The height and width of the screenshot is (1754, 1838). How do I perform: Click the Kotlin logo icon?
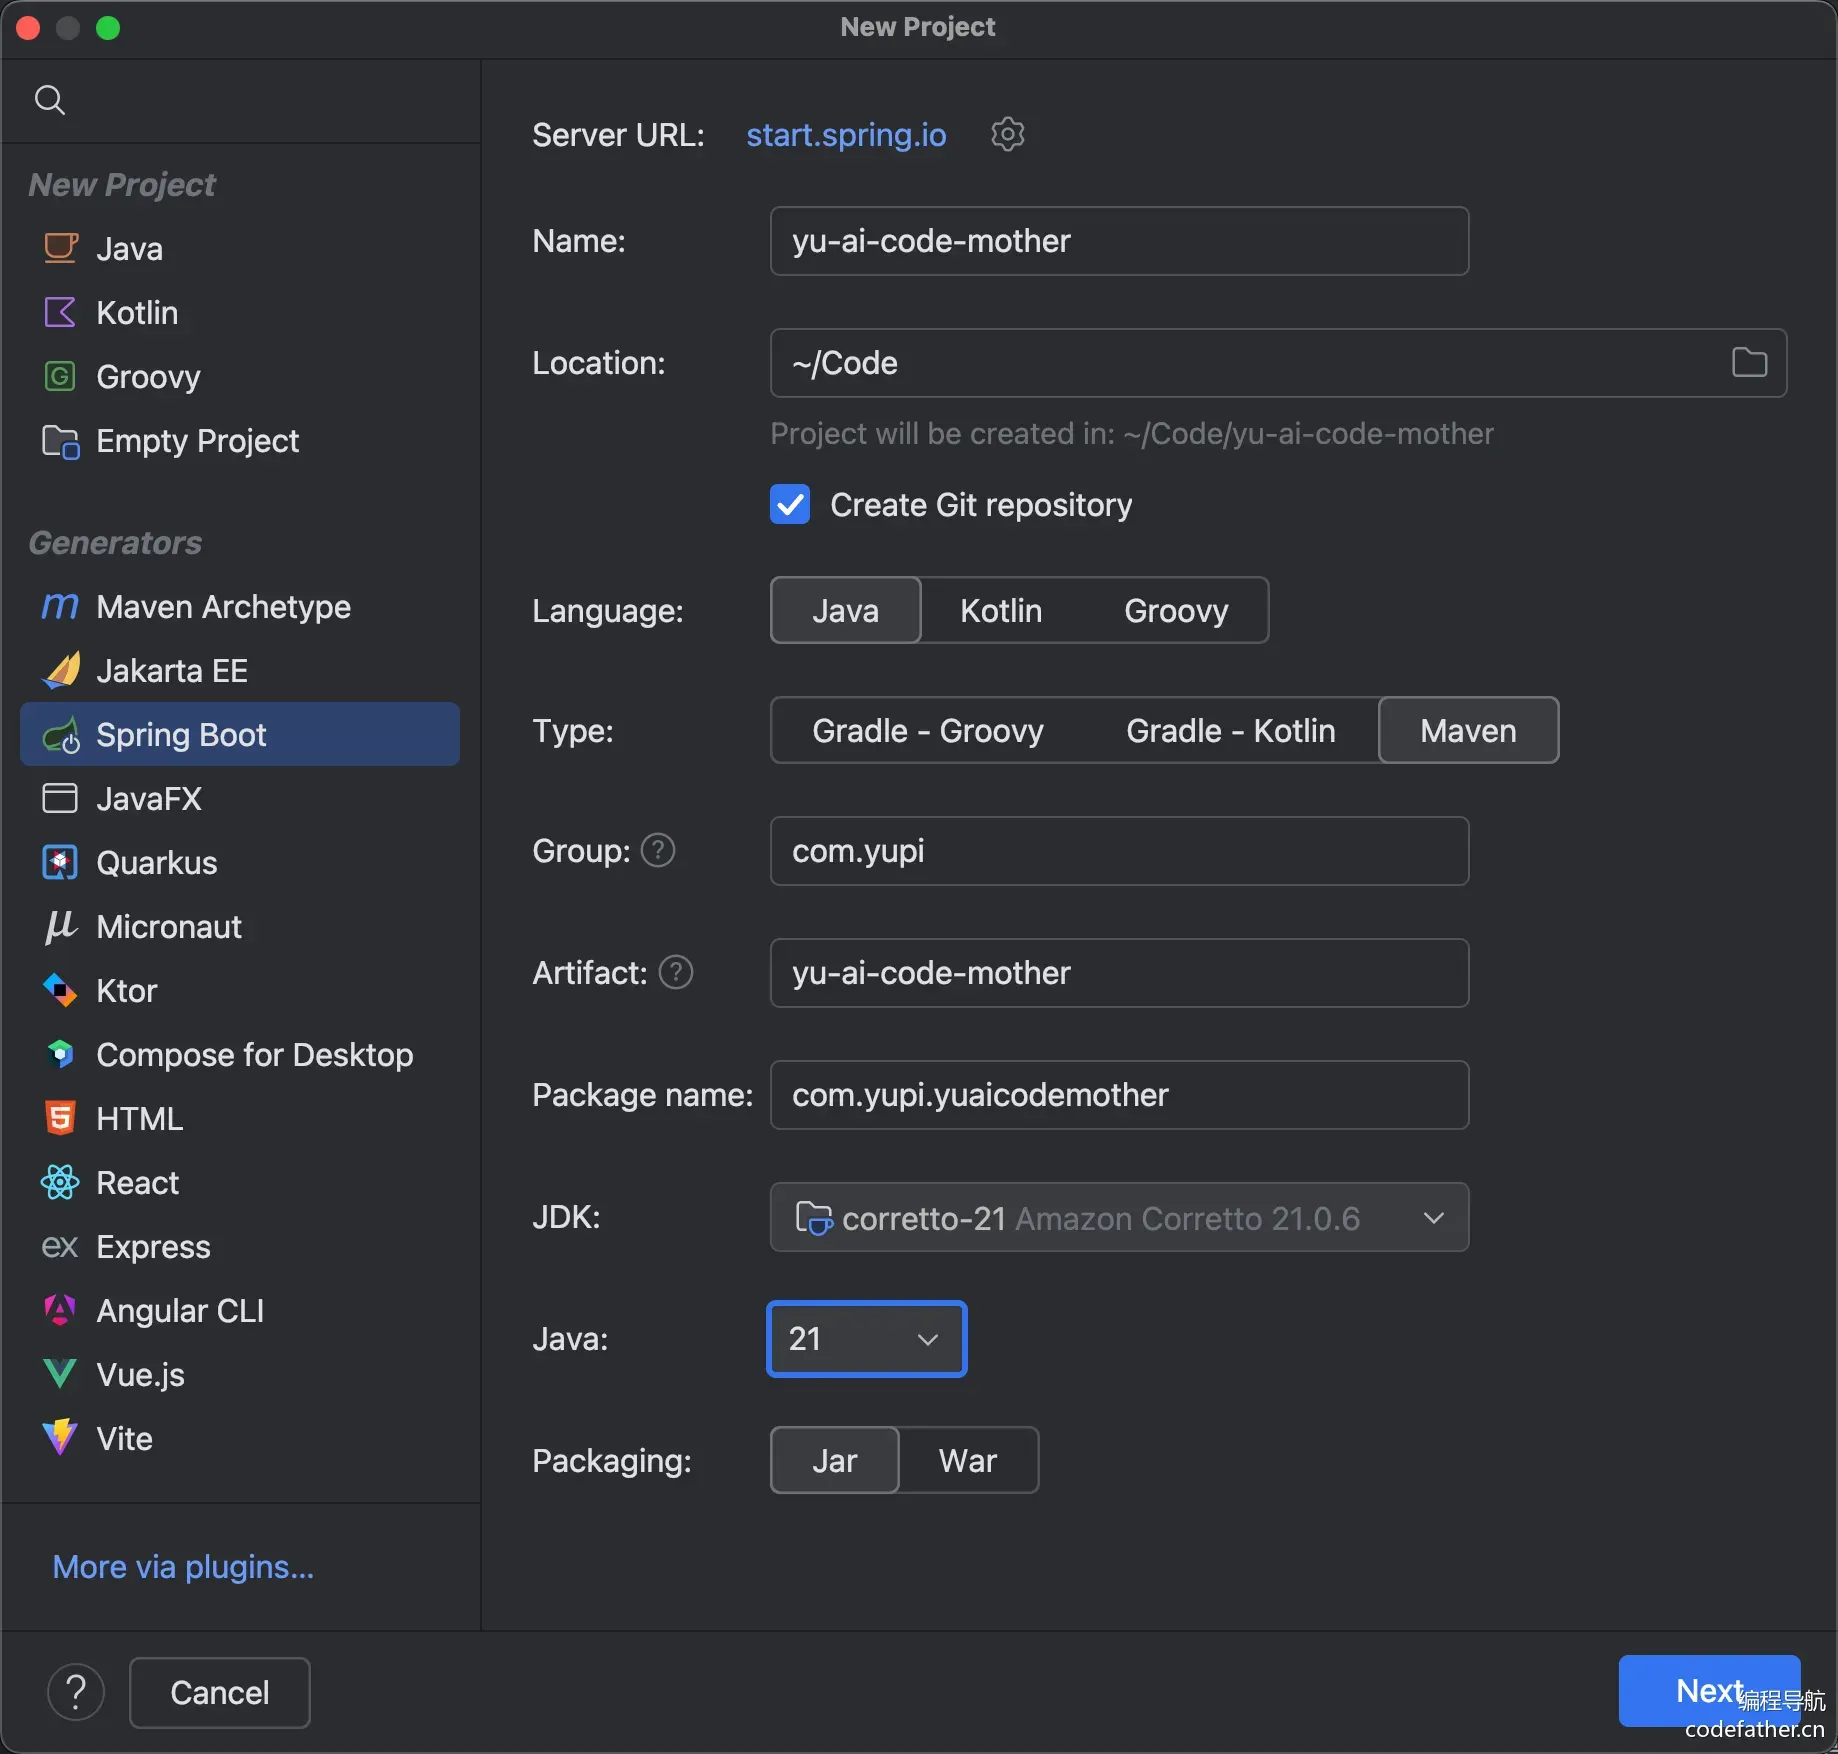click(x=60, y=312)
